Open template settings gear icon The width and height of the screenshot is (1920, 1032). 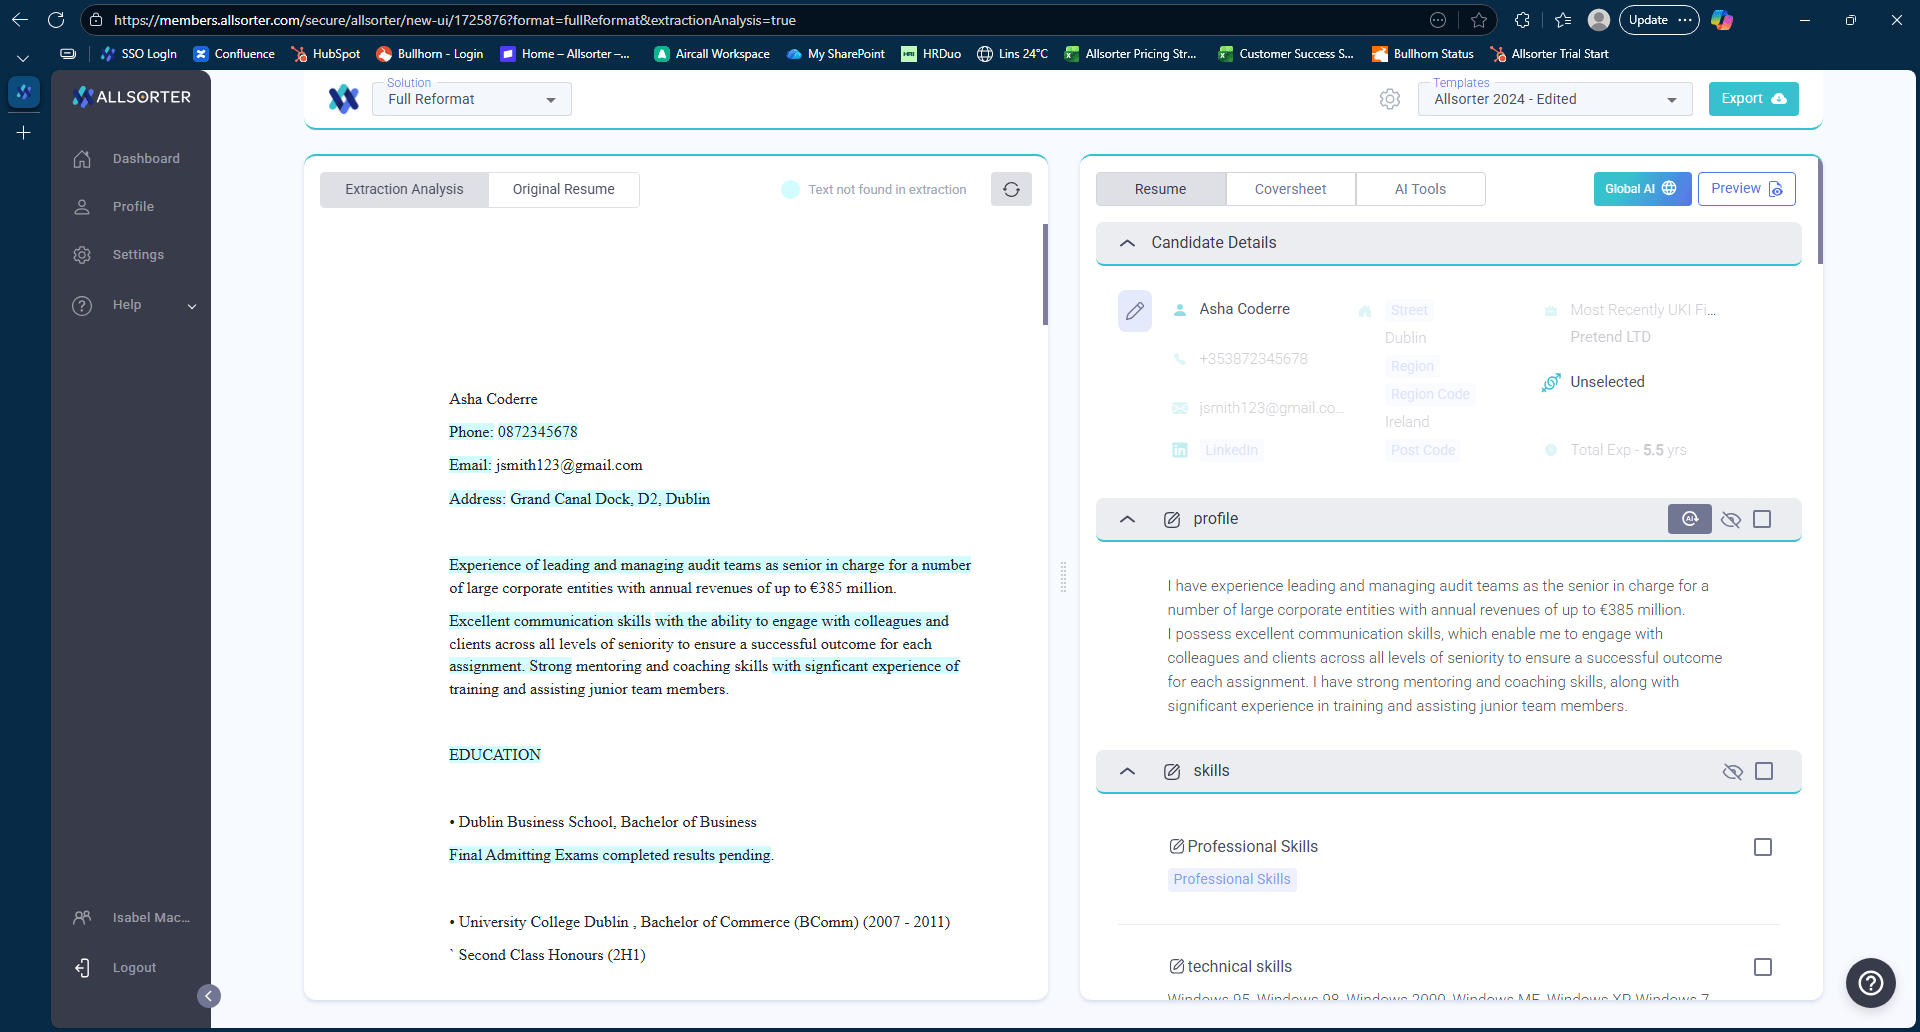[x=1389, y=99]
